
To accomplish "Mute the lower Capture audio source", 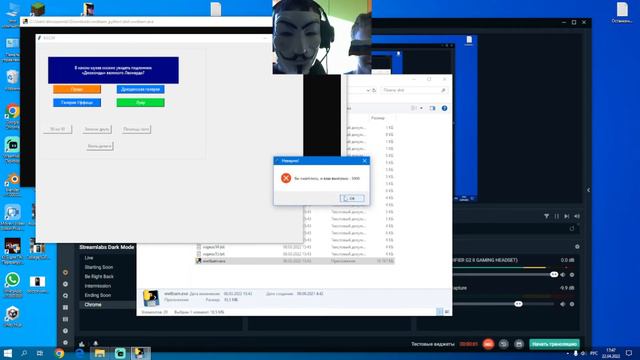I will [x=563, y=304].
